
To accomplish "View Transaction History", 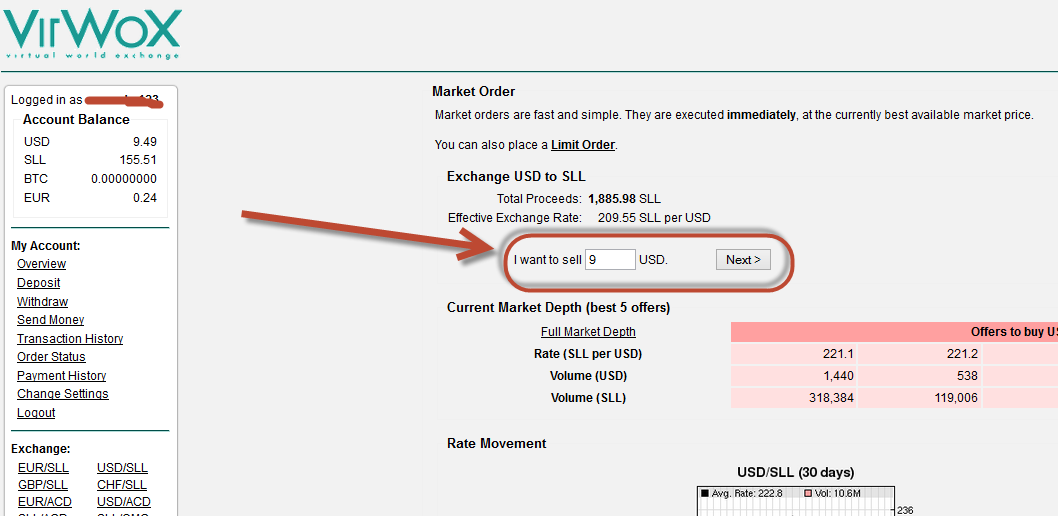I will point(70,339).
